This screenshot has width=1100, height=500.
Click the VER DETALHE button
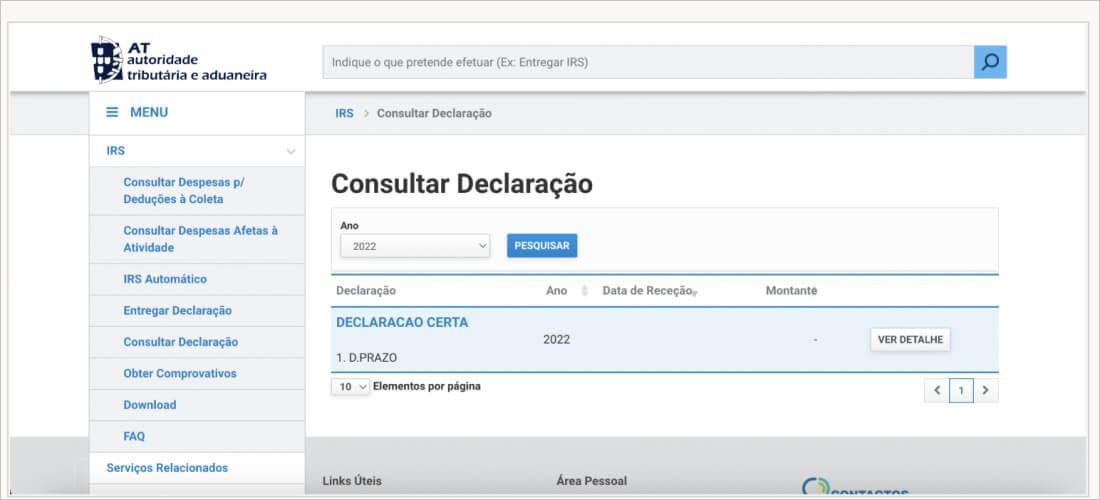click(909, 340)
